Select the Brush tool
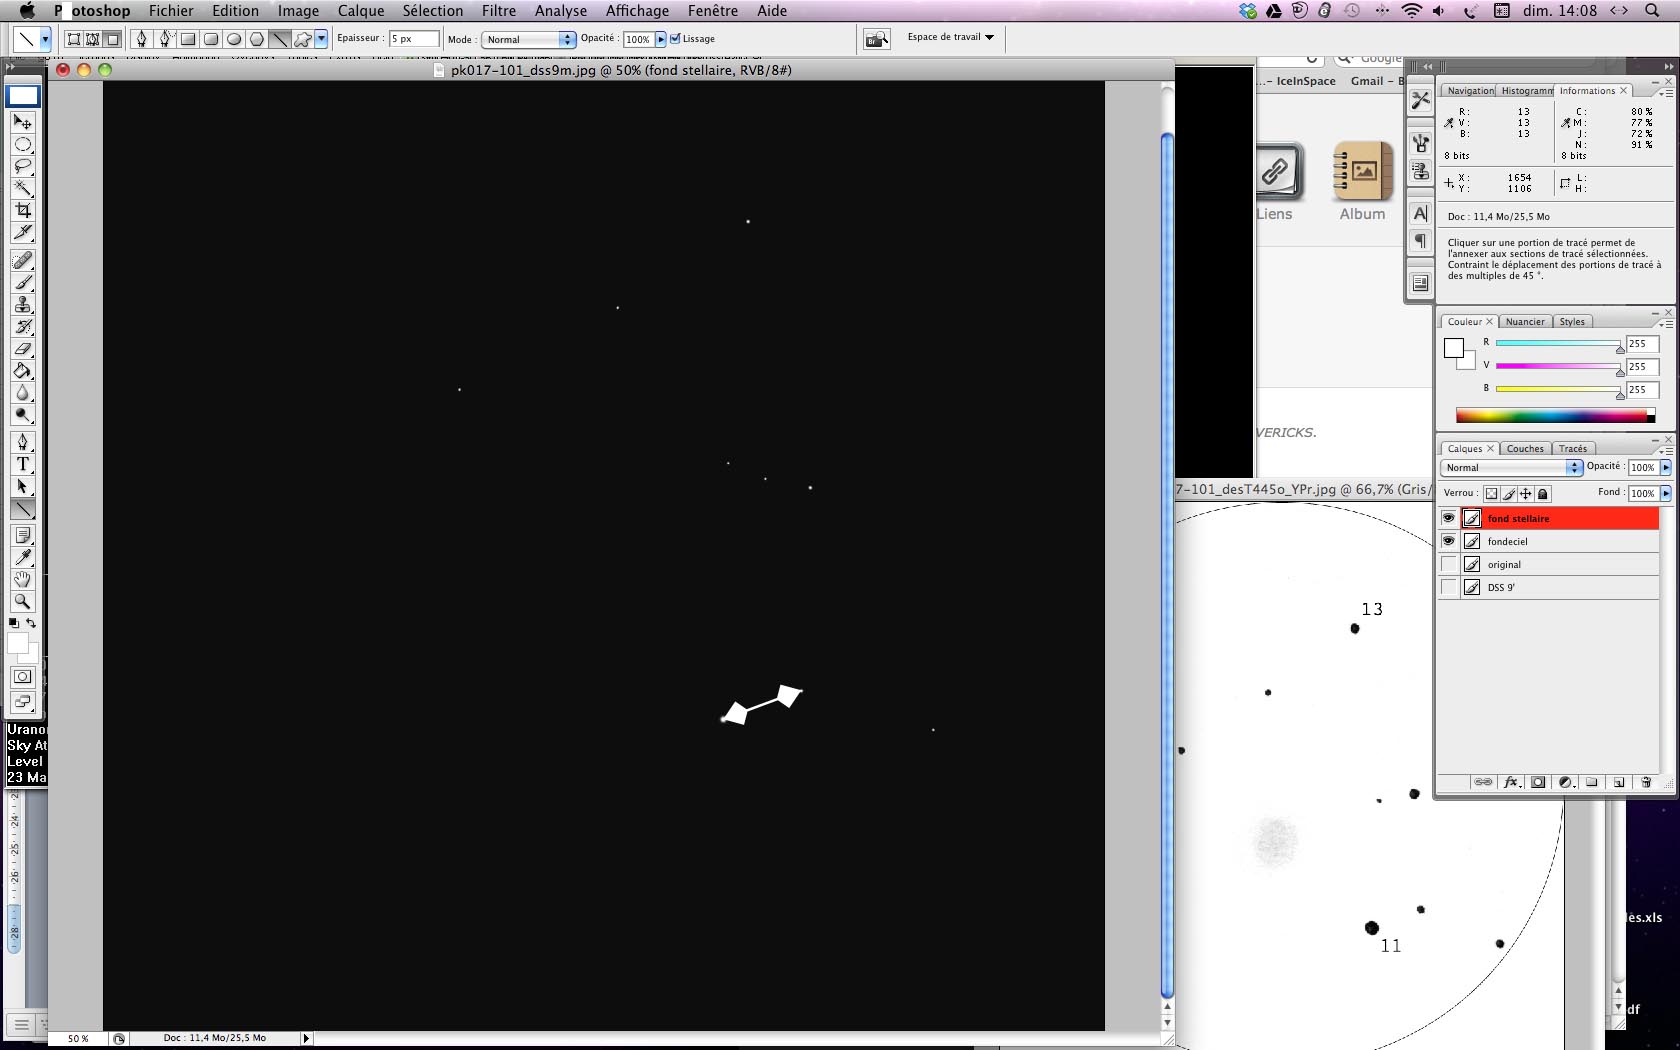 coord(22,282)
